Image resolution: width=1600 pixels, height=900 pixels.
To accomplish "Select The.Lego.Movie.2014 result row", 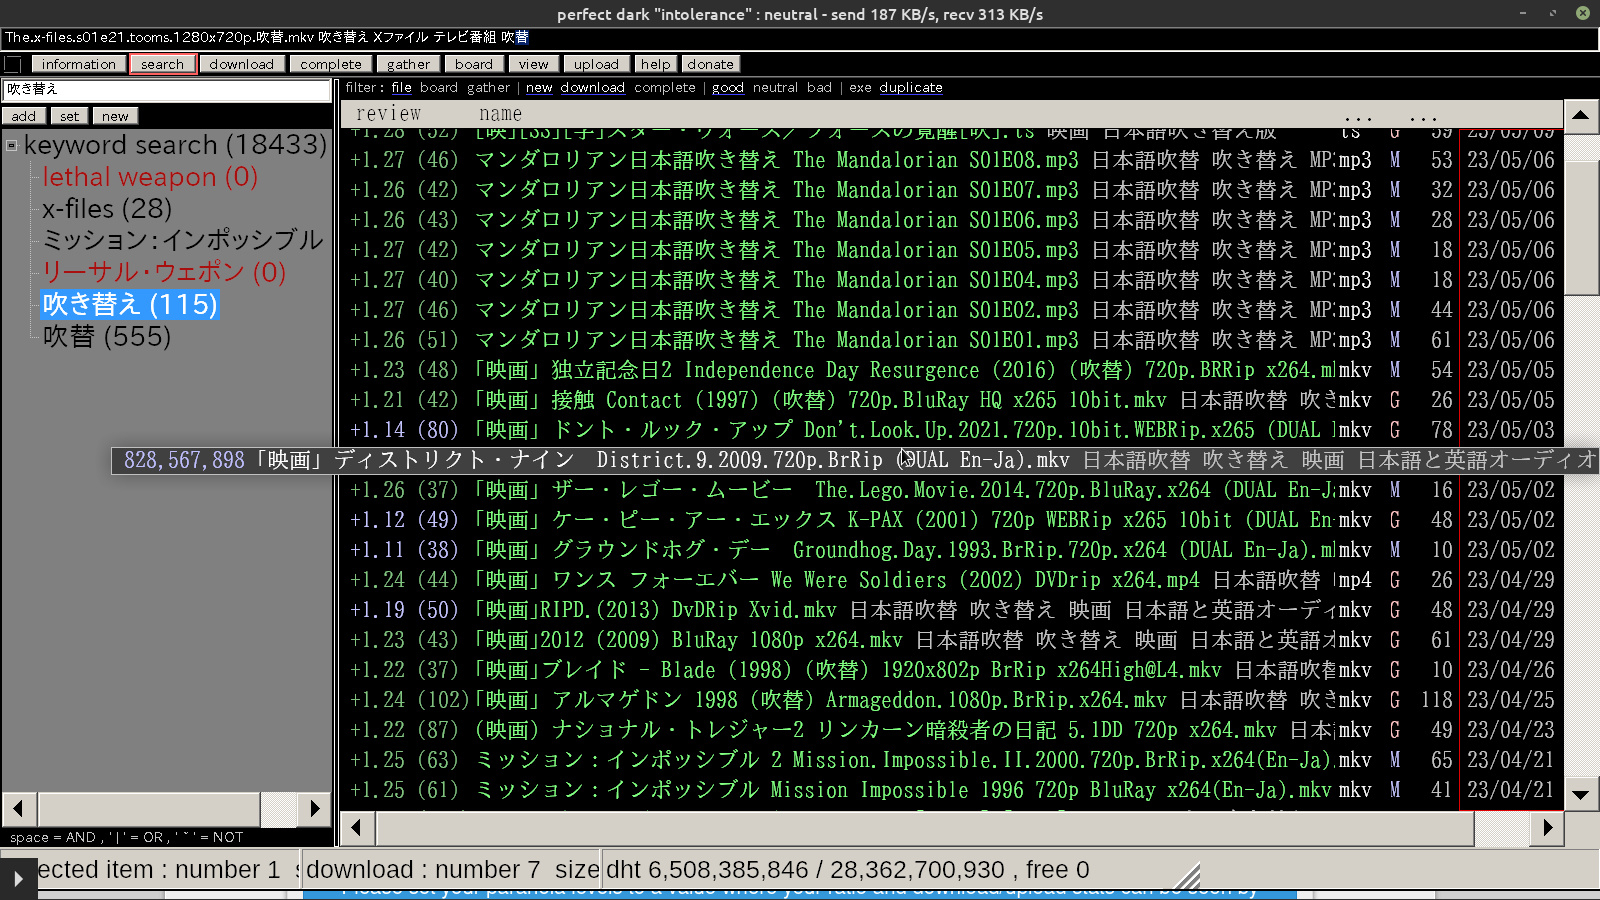I will pos(951,490).
